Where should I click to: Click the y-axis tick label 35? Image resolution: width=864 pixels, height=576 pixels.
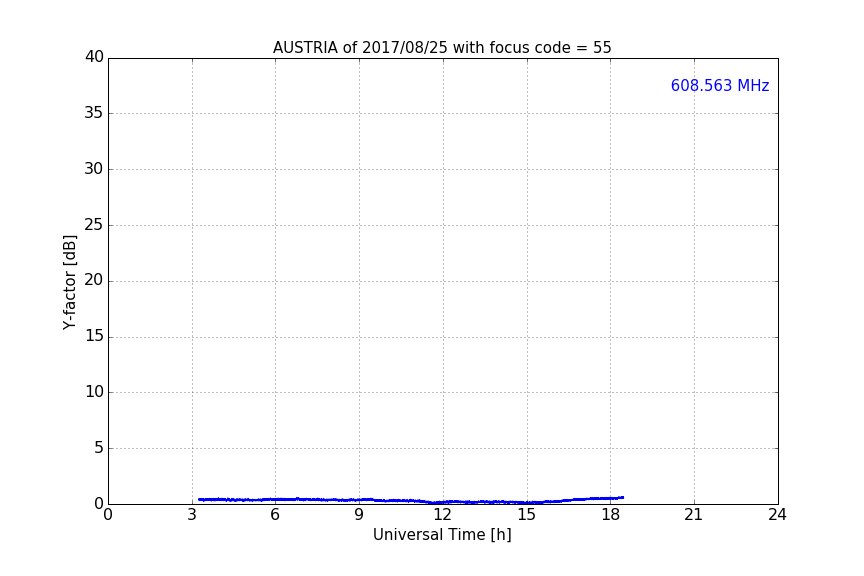click(x=94, y=113)
